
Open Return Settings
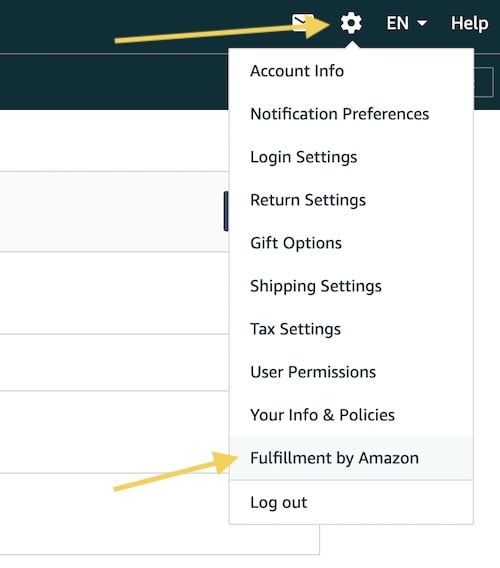pyautogui.click(x=308, y=200)
